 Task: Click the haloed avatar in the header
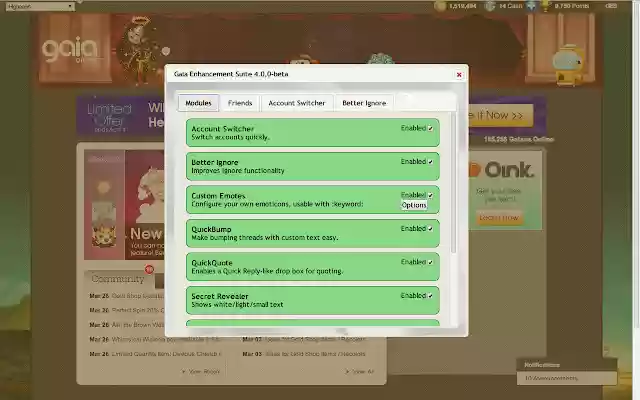[x=137, y=51]
